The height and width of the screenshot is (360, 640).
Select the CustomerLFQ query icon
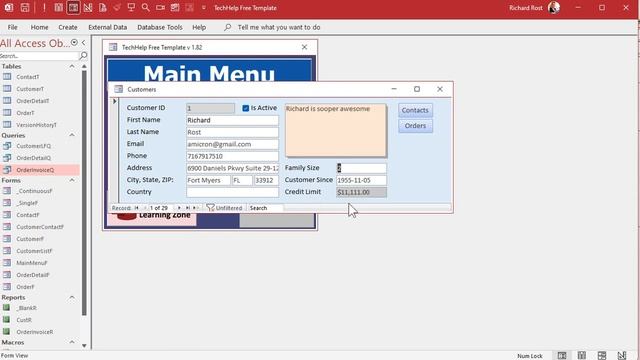7,146
